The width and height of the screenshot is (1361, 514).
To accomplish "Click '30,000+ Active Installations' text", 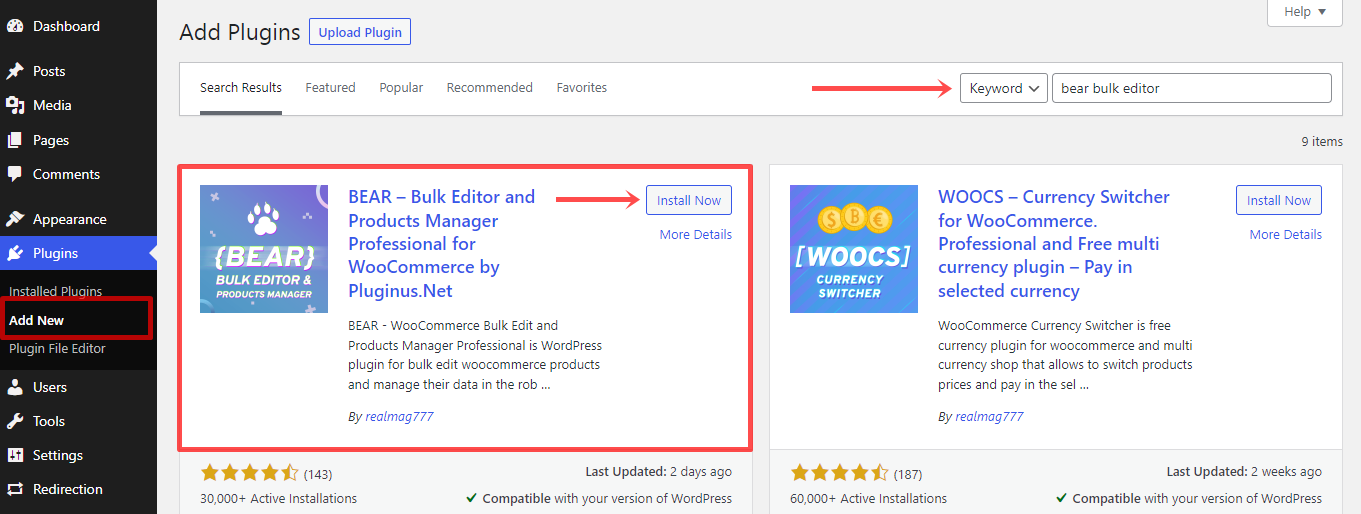I will pos(278,498).
